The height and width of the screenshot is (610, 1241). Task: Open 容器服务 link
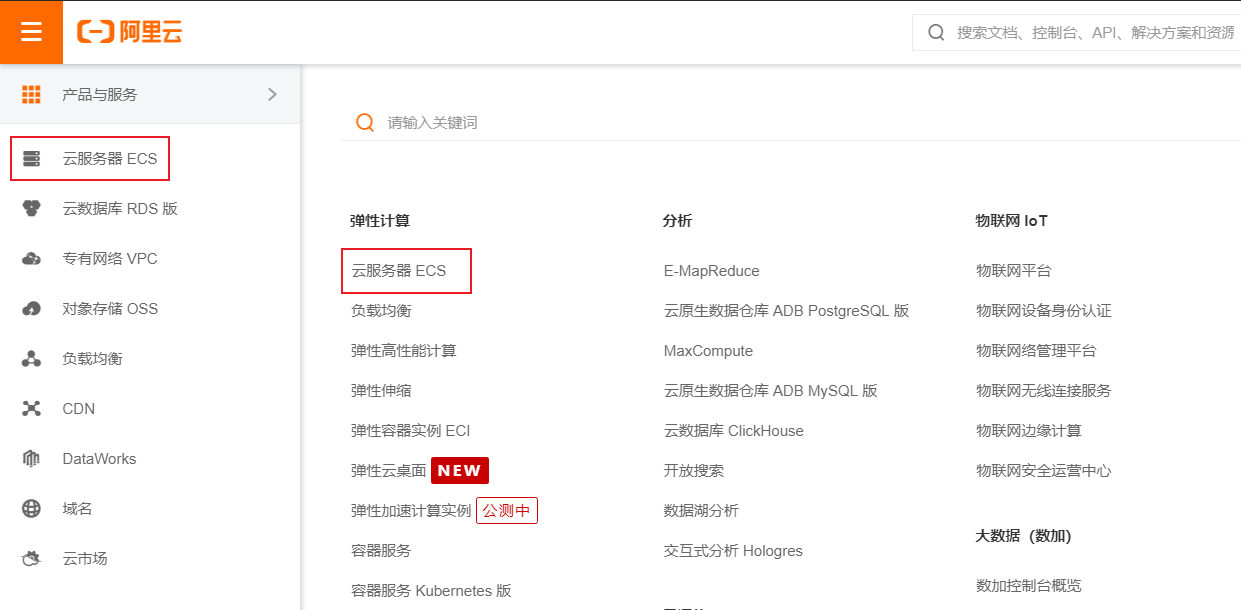pyautogui.click(x=381, y=550)
